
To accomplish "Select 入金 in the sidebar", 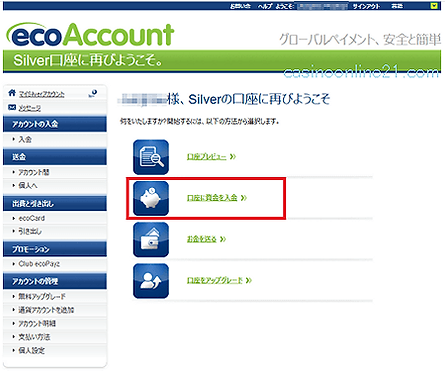I will [x=25, y=139].
